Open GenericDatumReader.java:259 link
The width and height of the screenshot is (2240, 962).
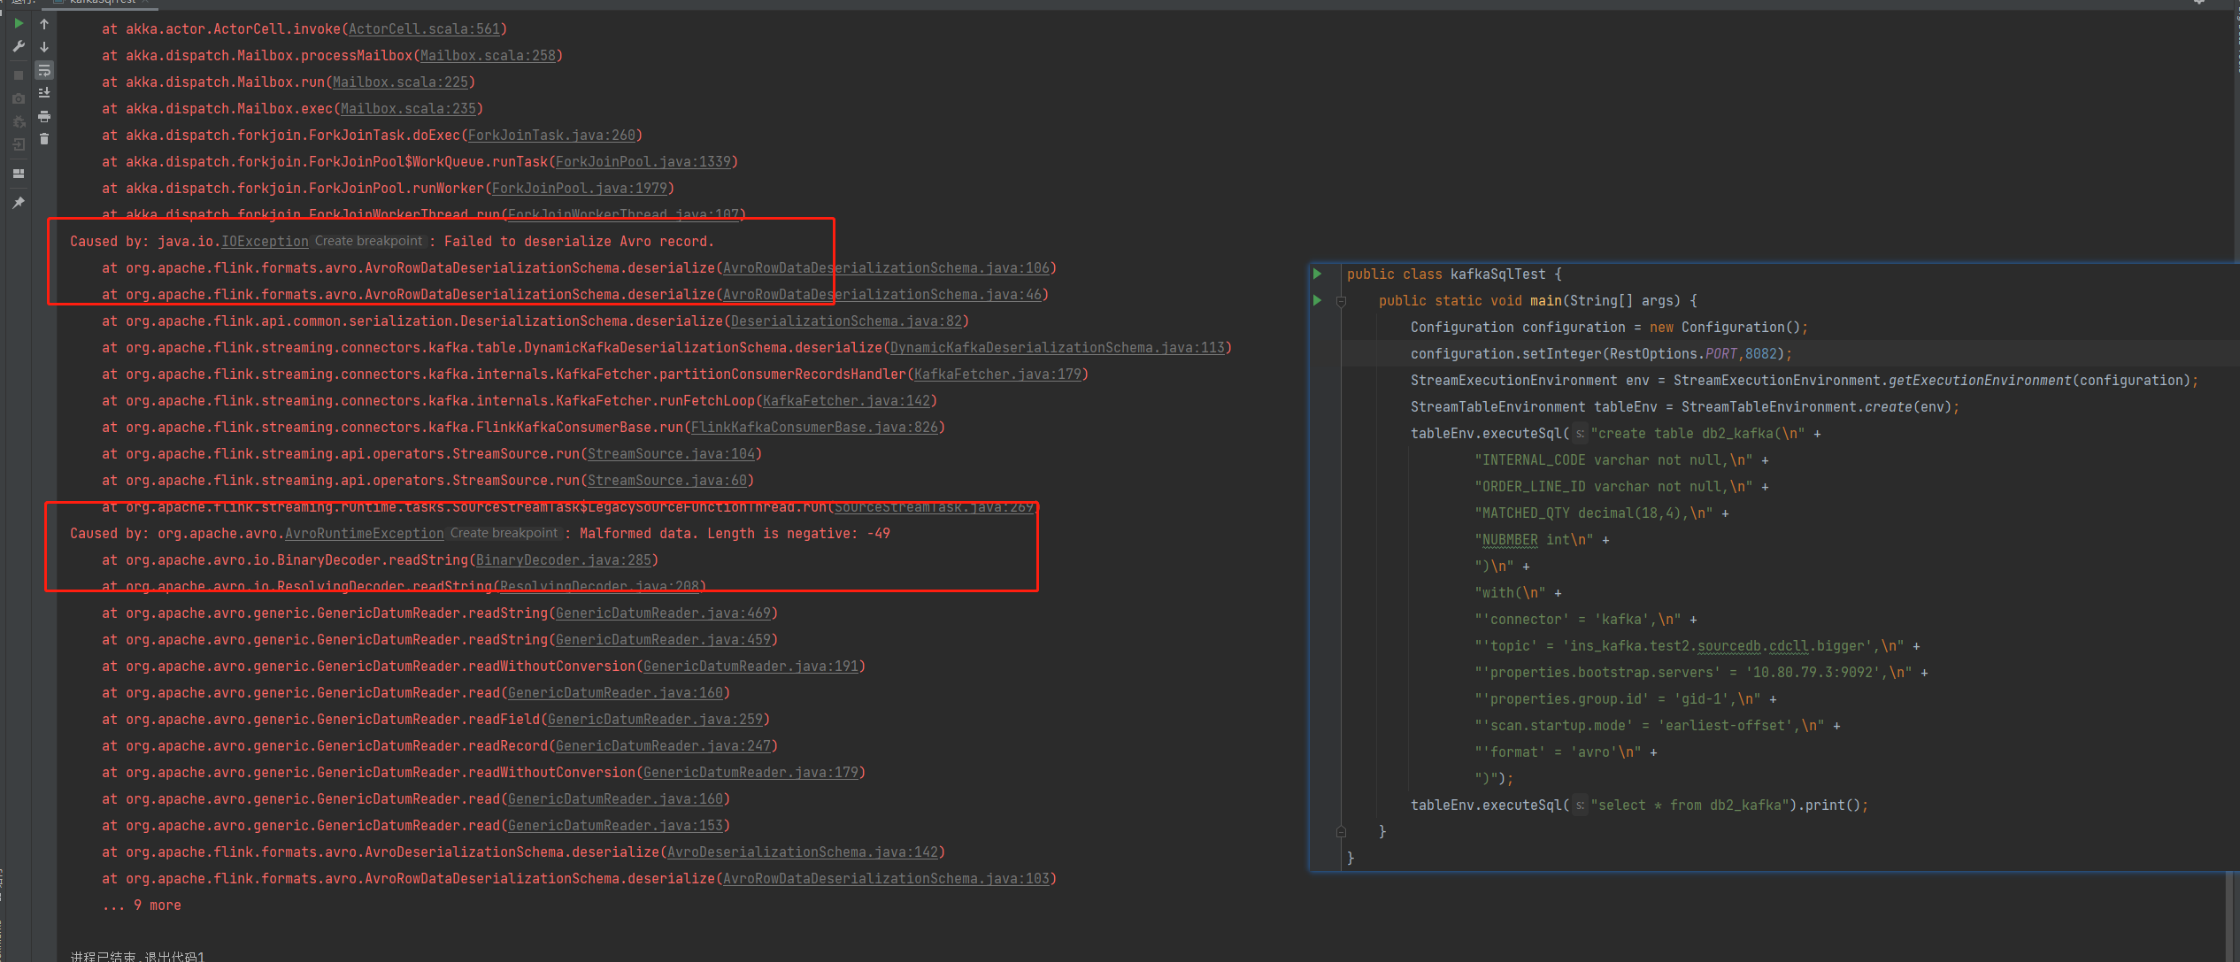655,719
